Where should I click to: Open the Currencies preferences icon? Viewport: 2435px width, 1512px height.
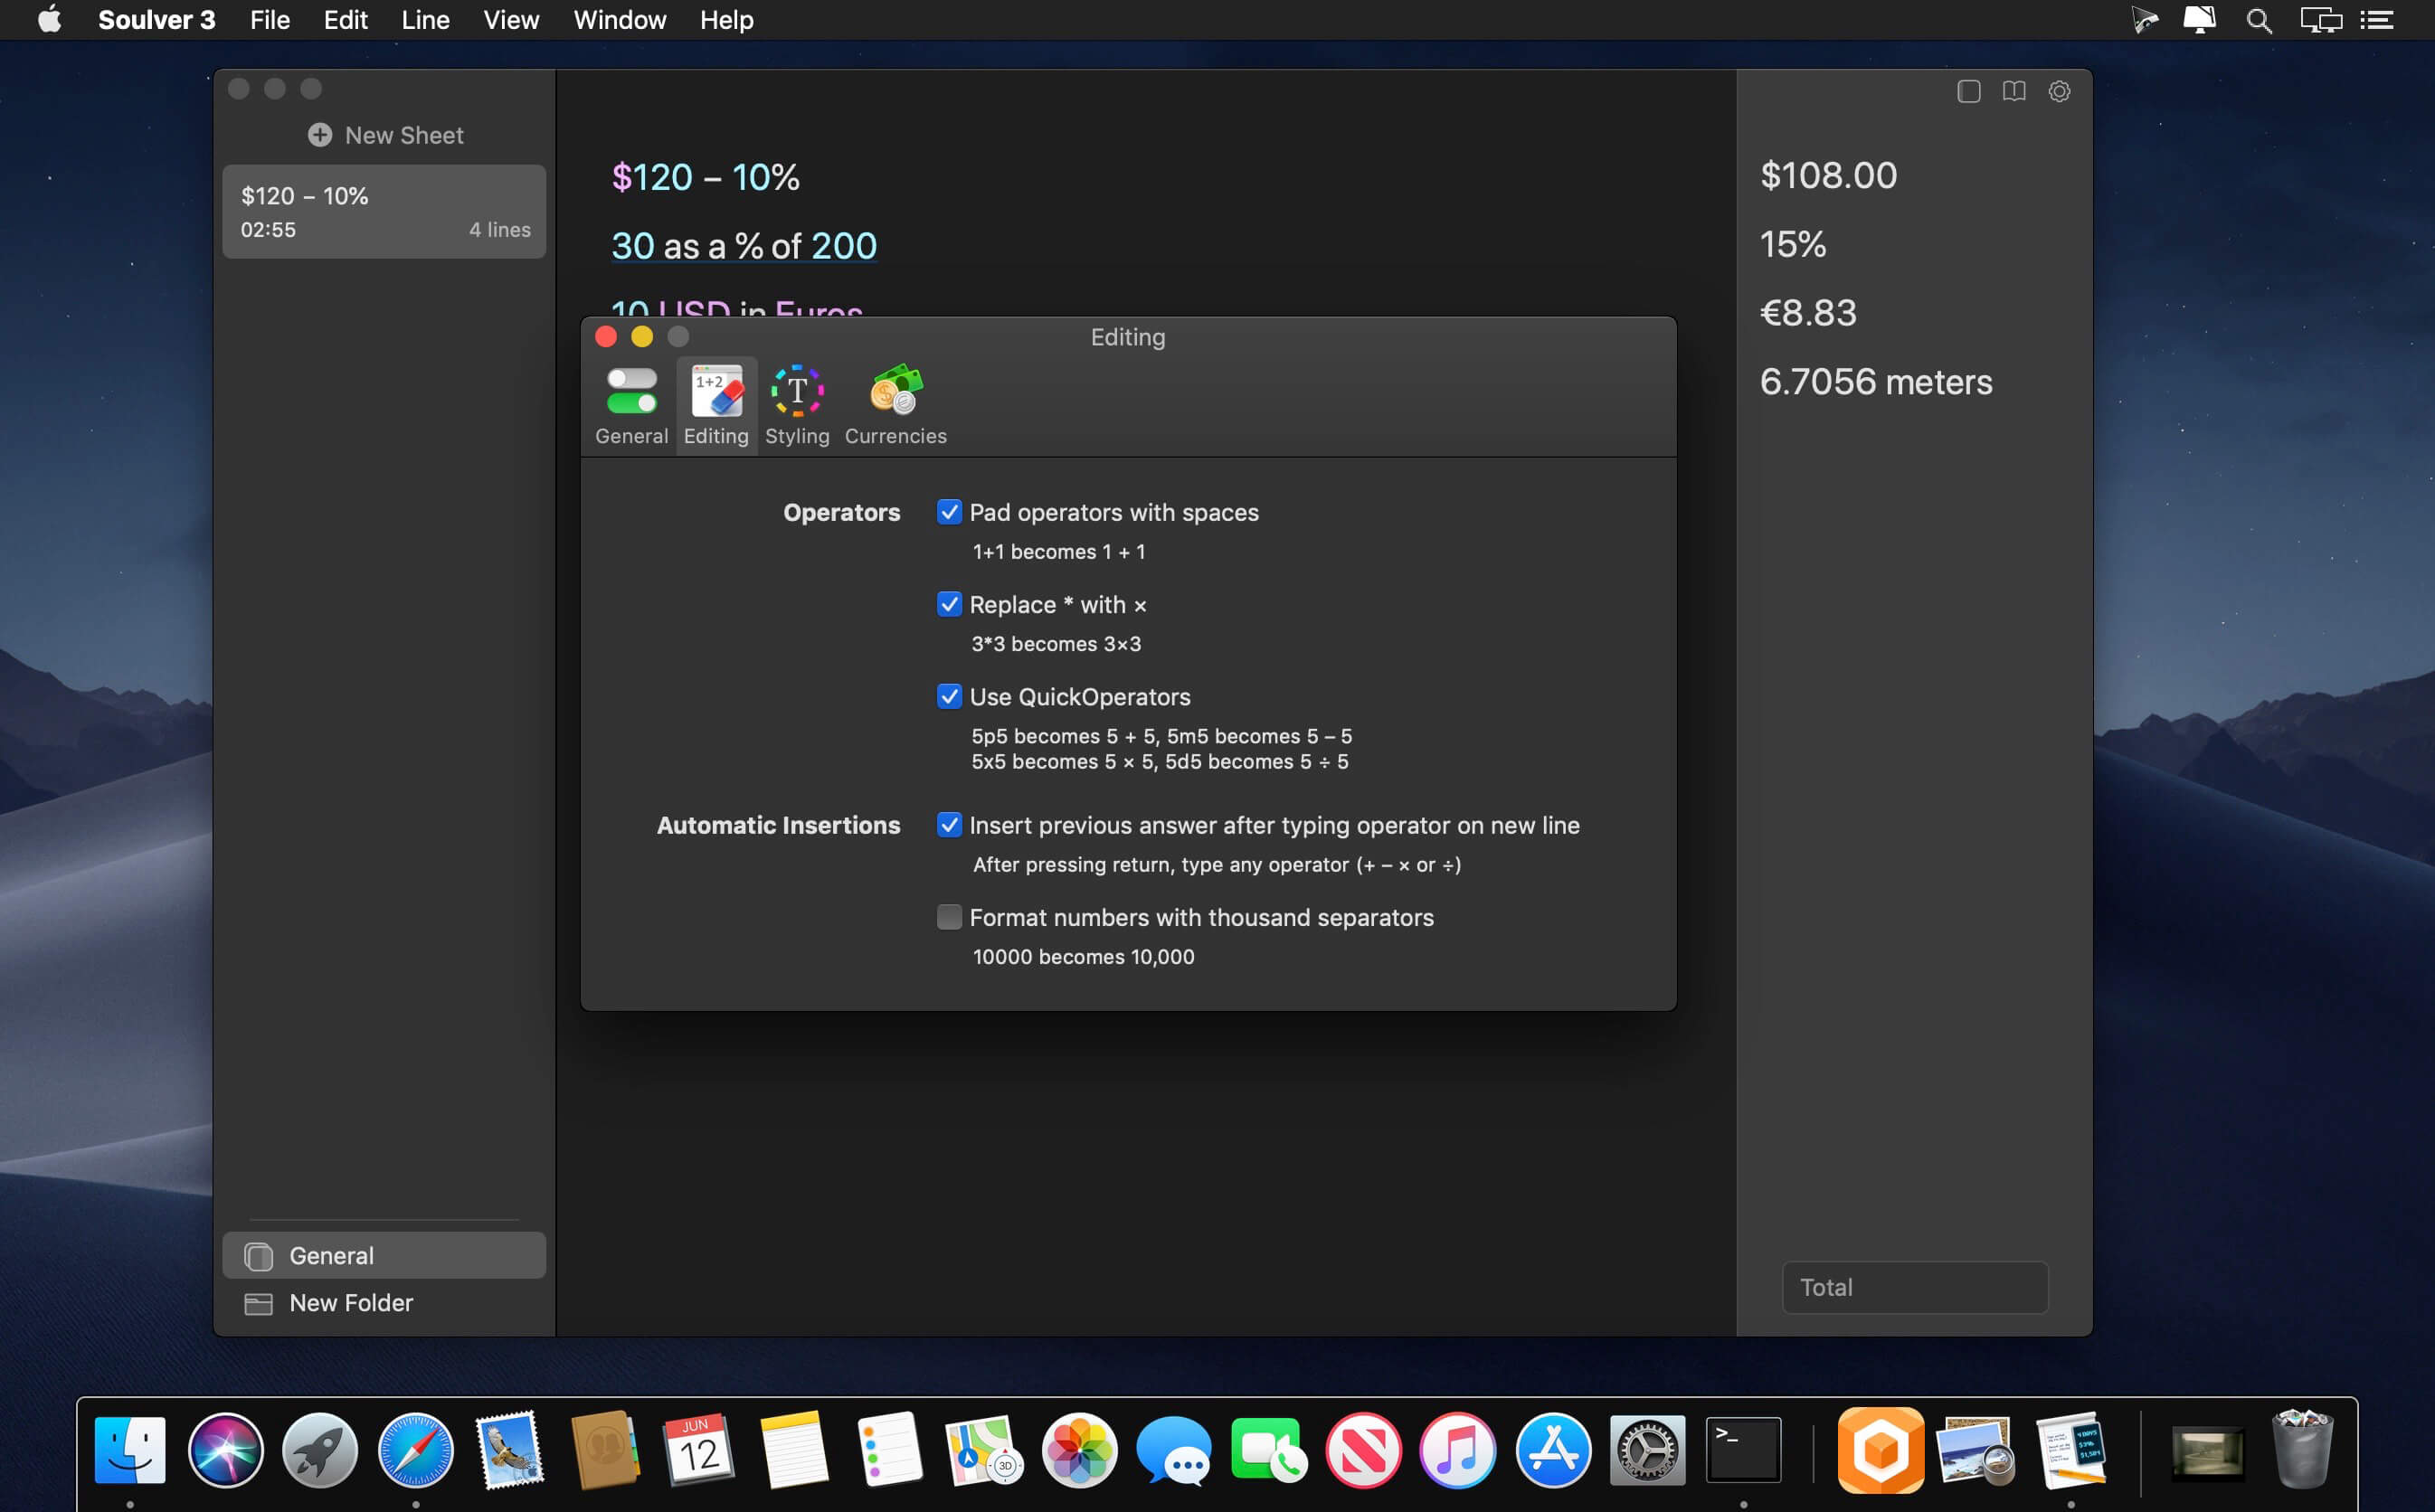[x=895, y=392]
